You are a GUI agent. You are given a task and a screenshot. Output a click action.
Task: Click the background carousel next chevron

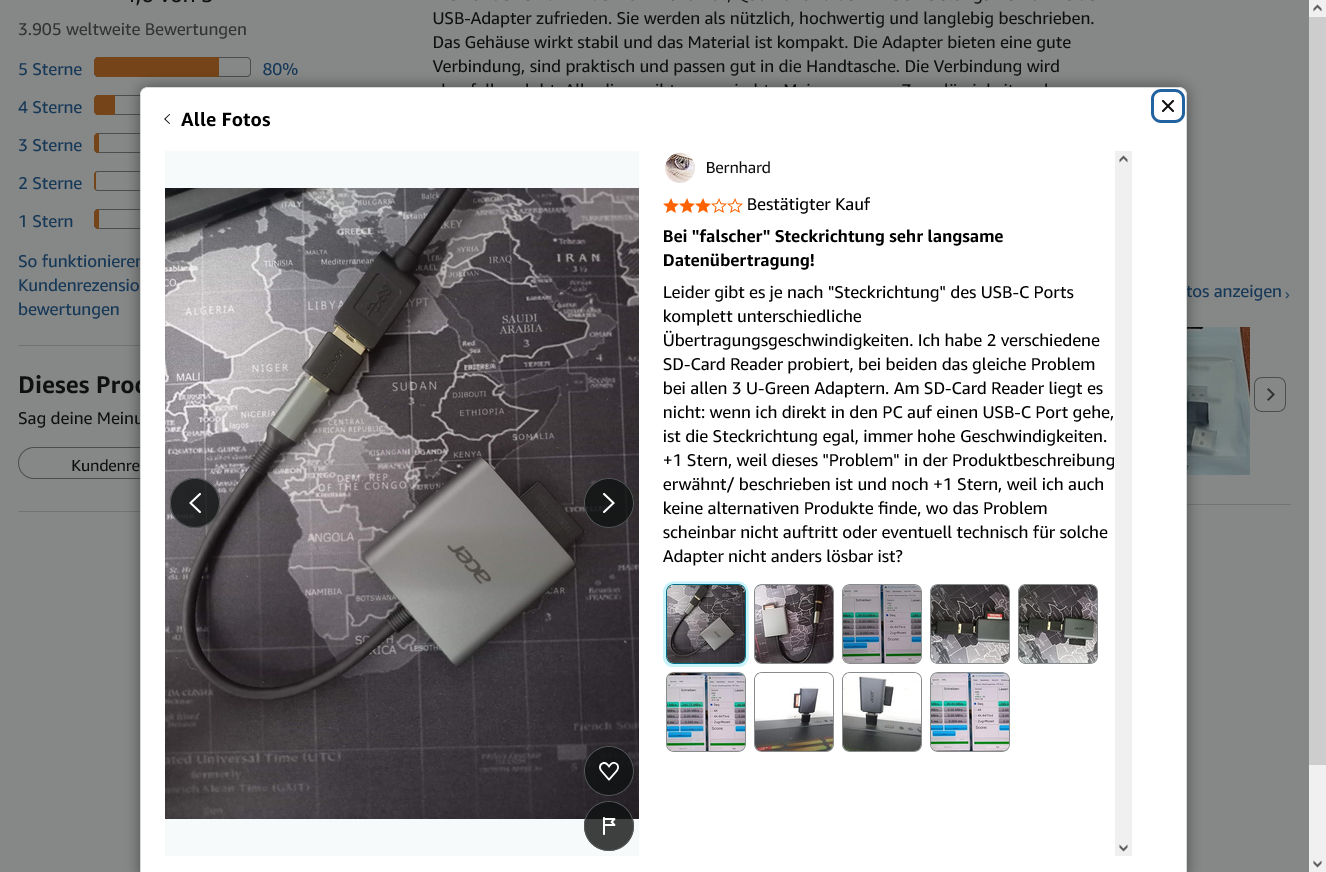pos(1270,395)
